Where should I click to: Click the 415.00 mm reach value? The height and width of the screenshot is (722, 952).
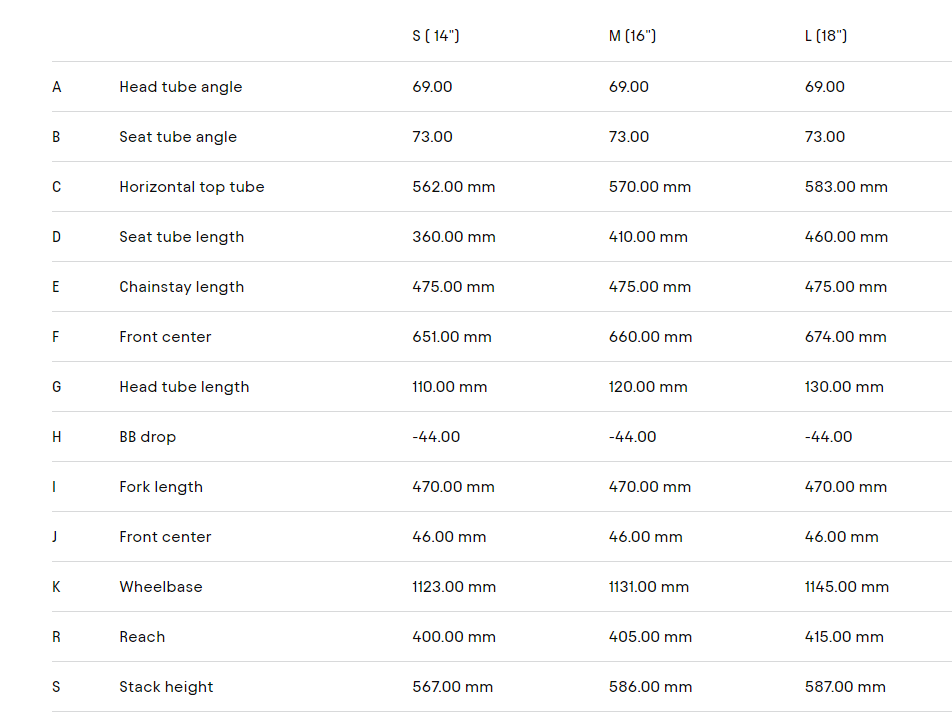point(844,637)
